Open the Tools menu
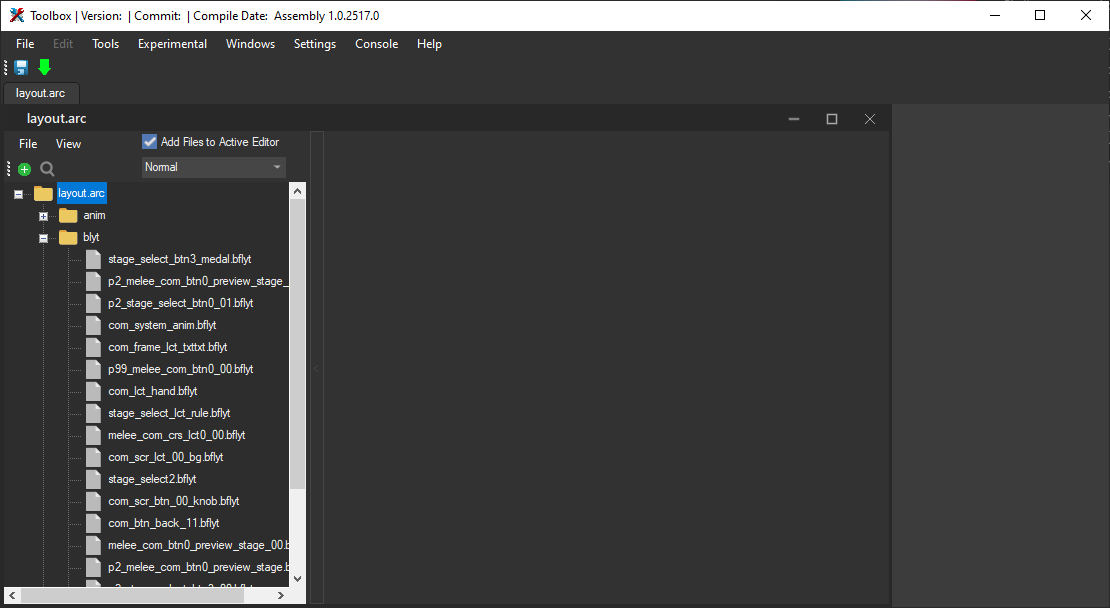The image size is (1110, 608). pos(105,44)
